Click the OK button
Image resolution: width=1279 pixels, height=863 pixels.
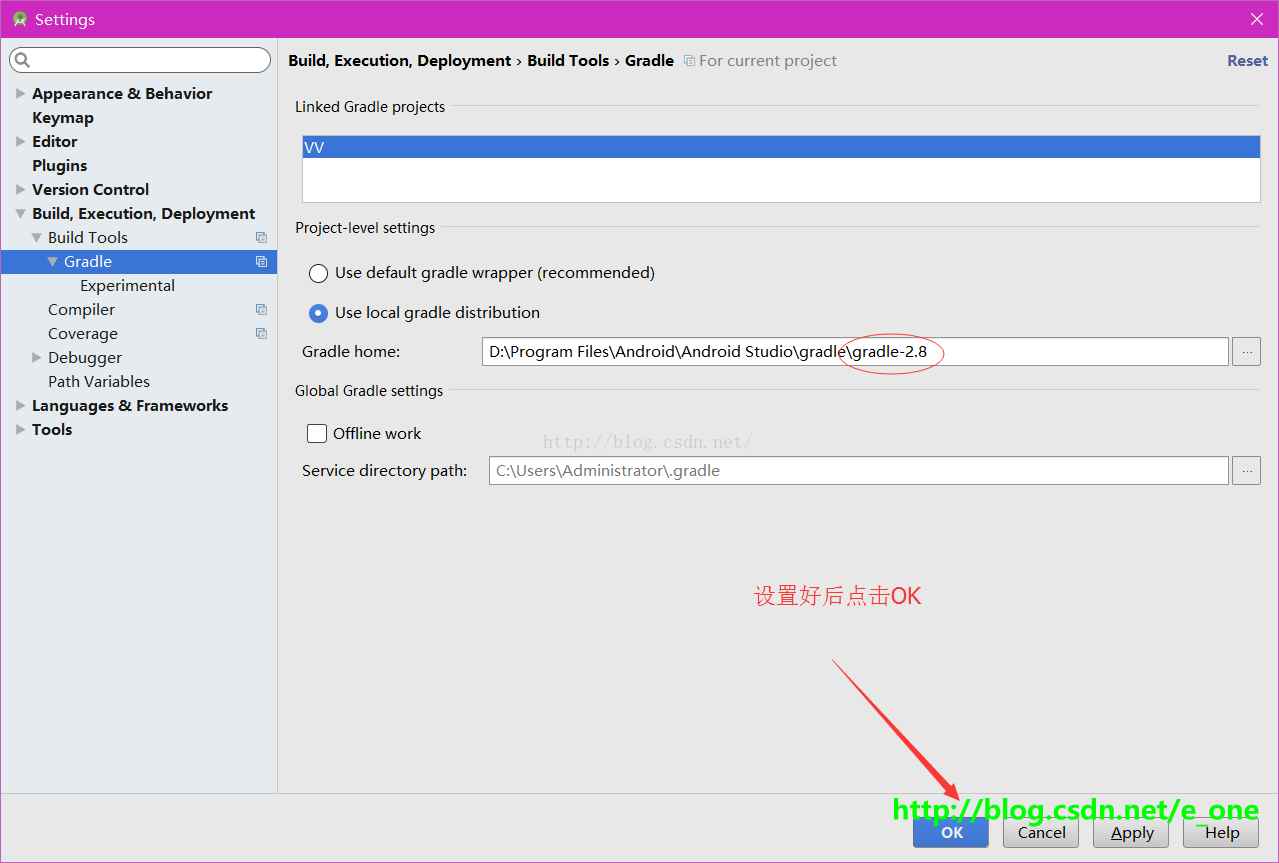click(x=951, y=832)
